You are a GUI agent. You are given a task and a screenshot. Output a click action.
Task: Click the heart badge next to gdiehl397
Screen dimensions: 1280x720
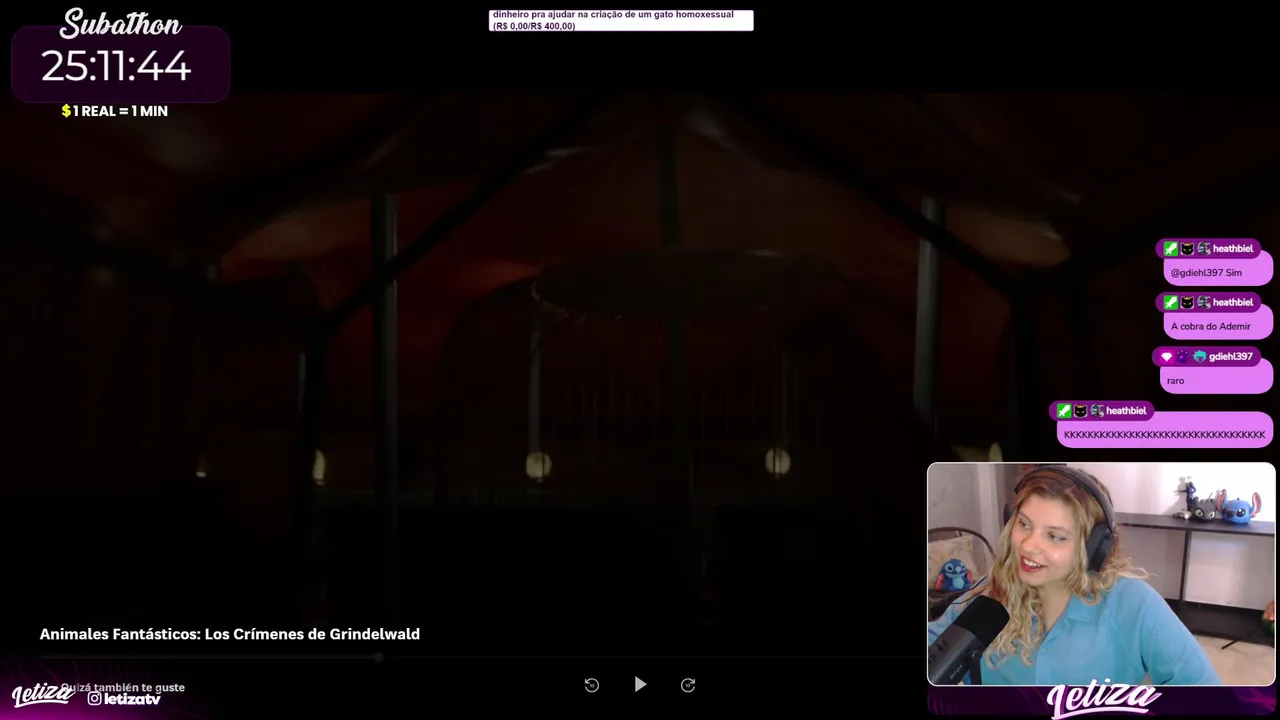1166,357
